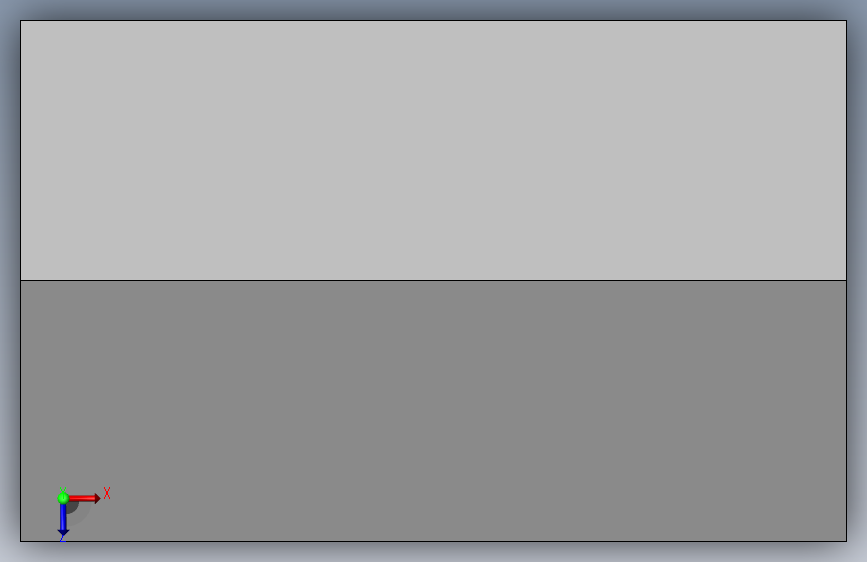Click the Z axis arrowhead tip
This screenshot has width=867, height=562.
[x=63, y=534]
